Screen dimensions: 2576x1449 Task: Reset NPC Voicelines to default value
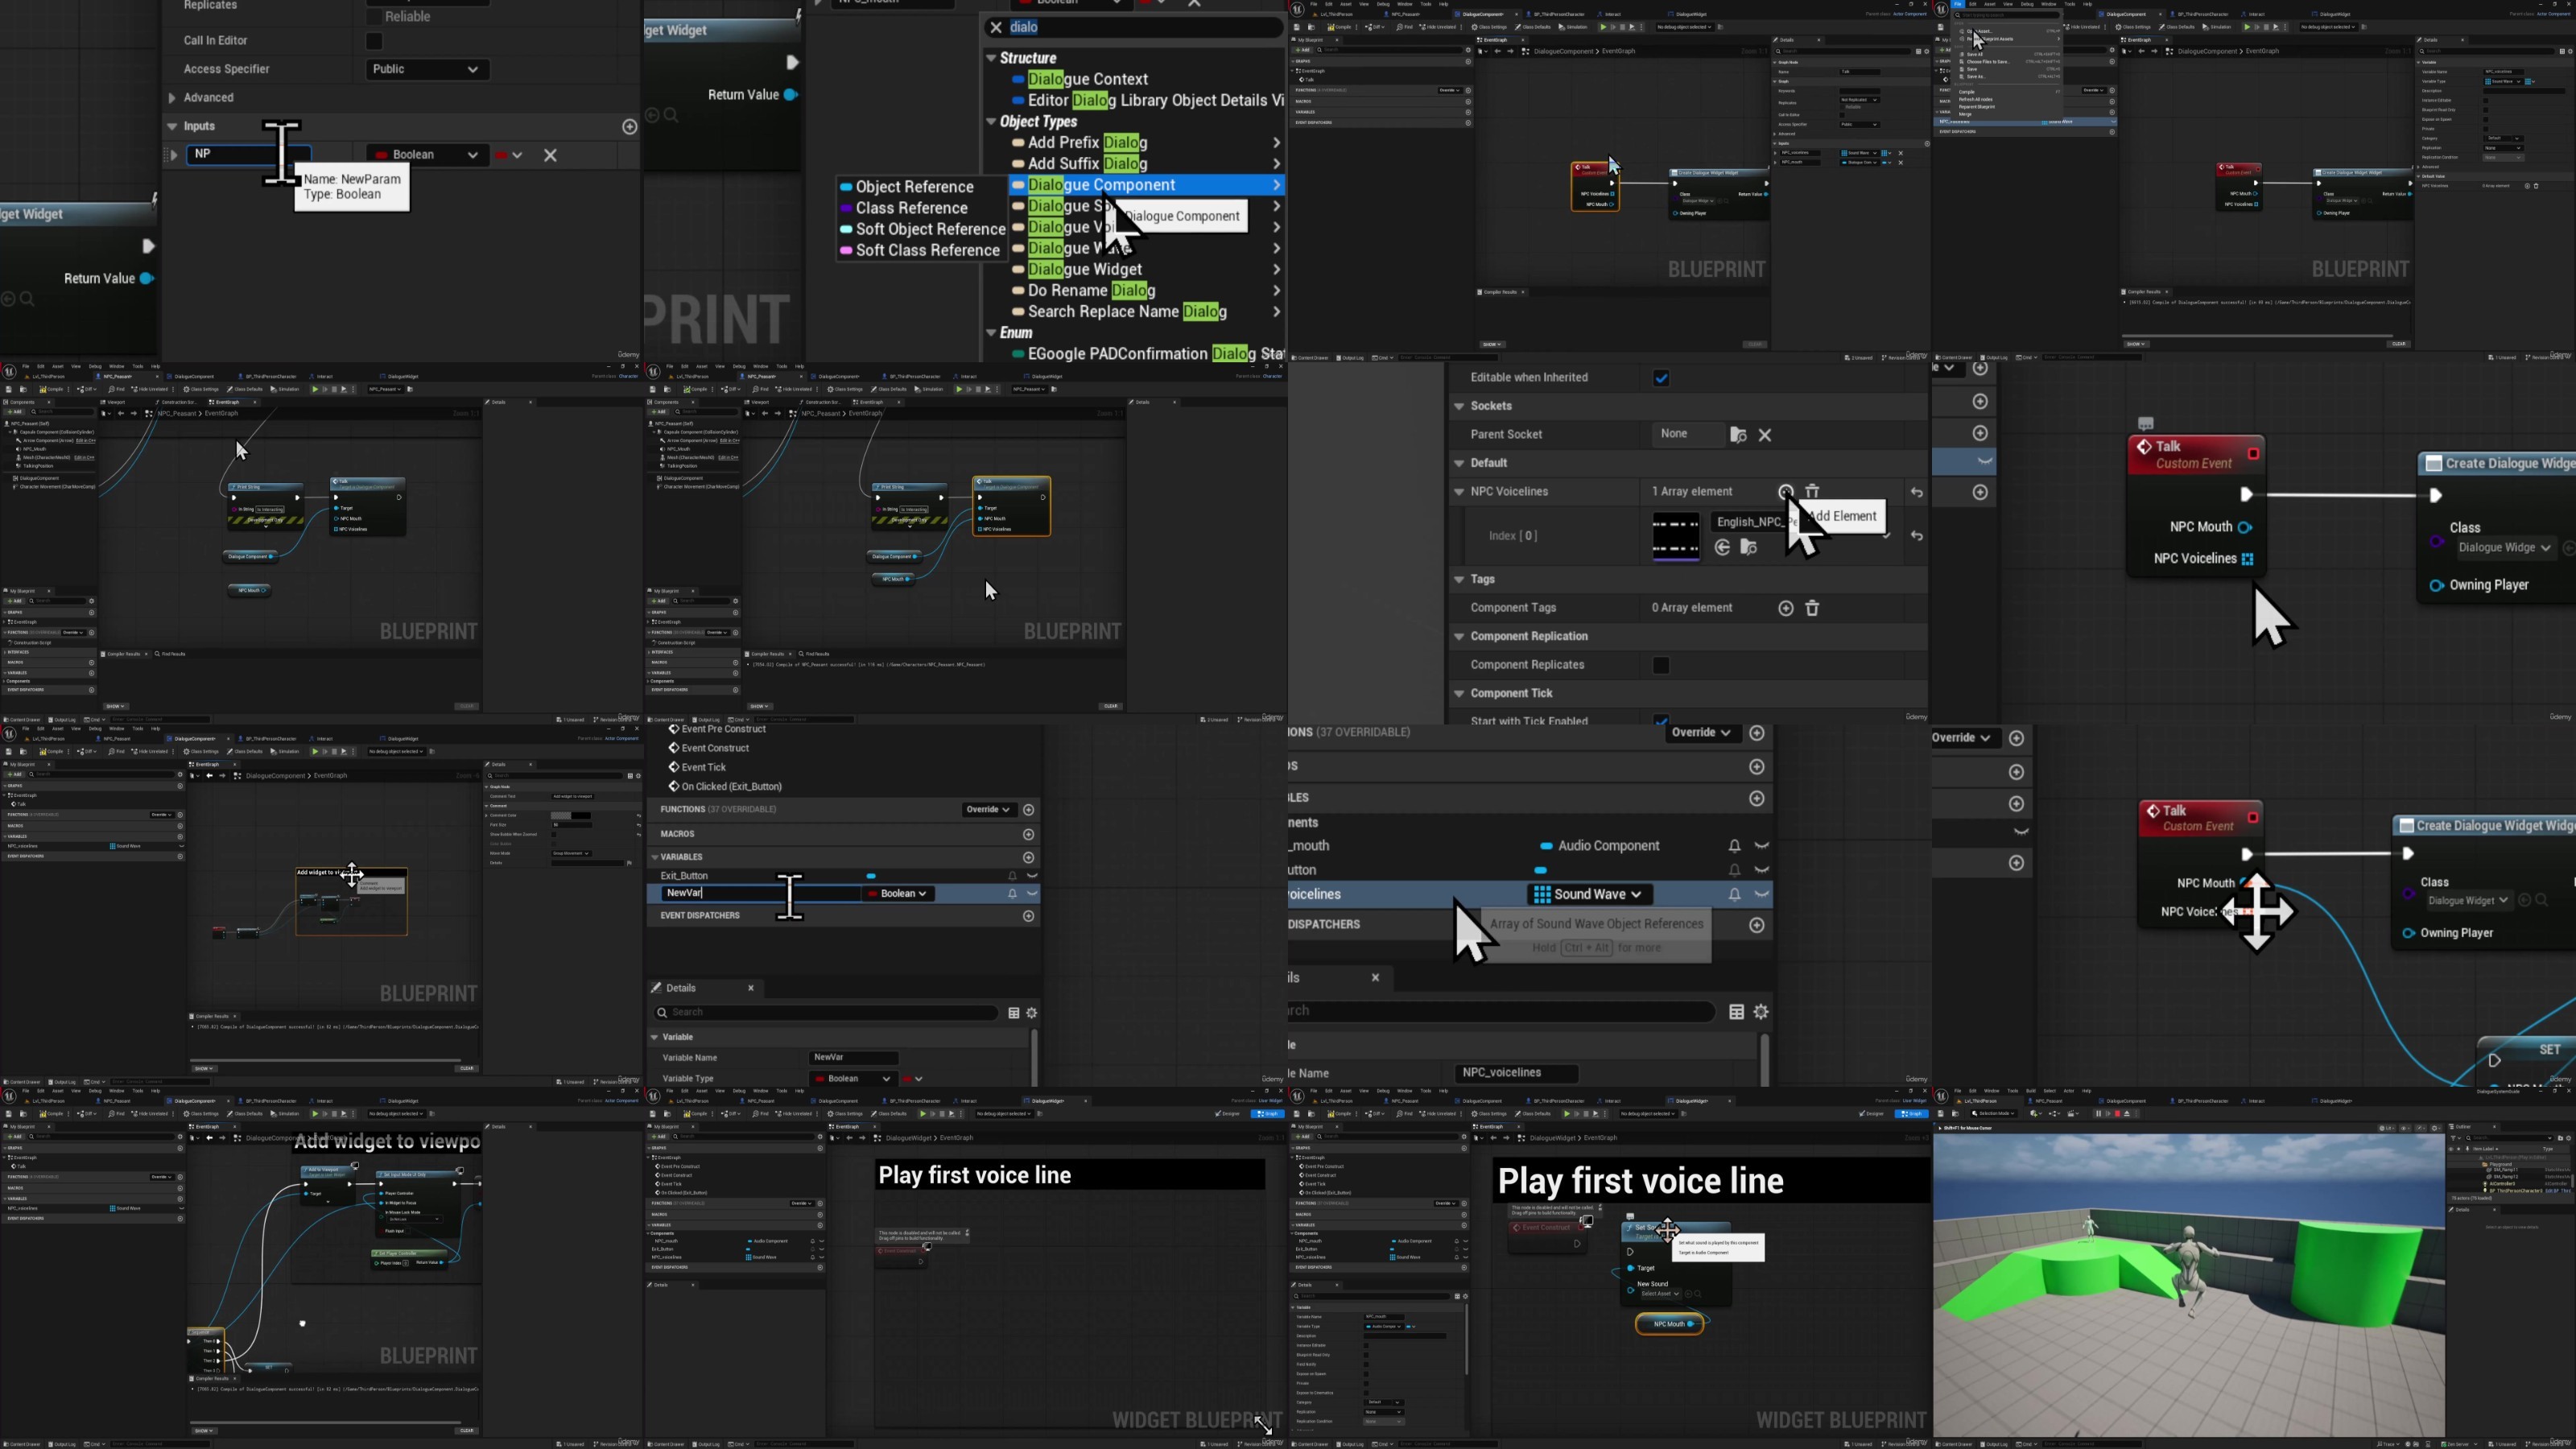1916,492
